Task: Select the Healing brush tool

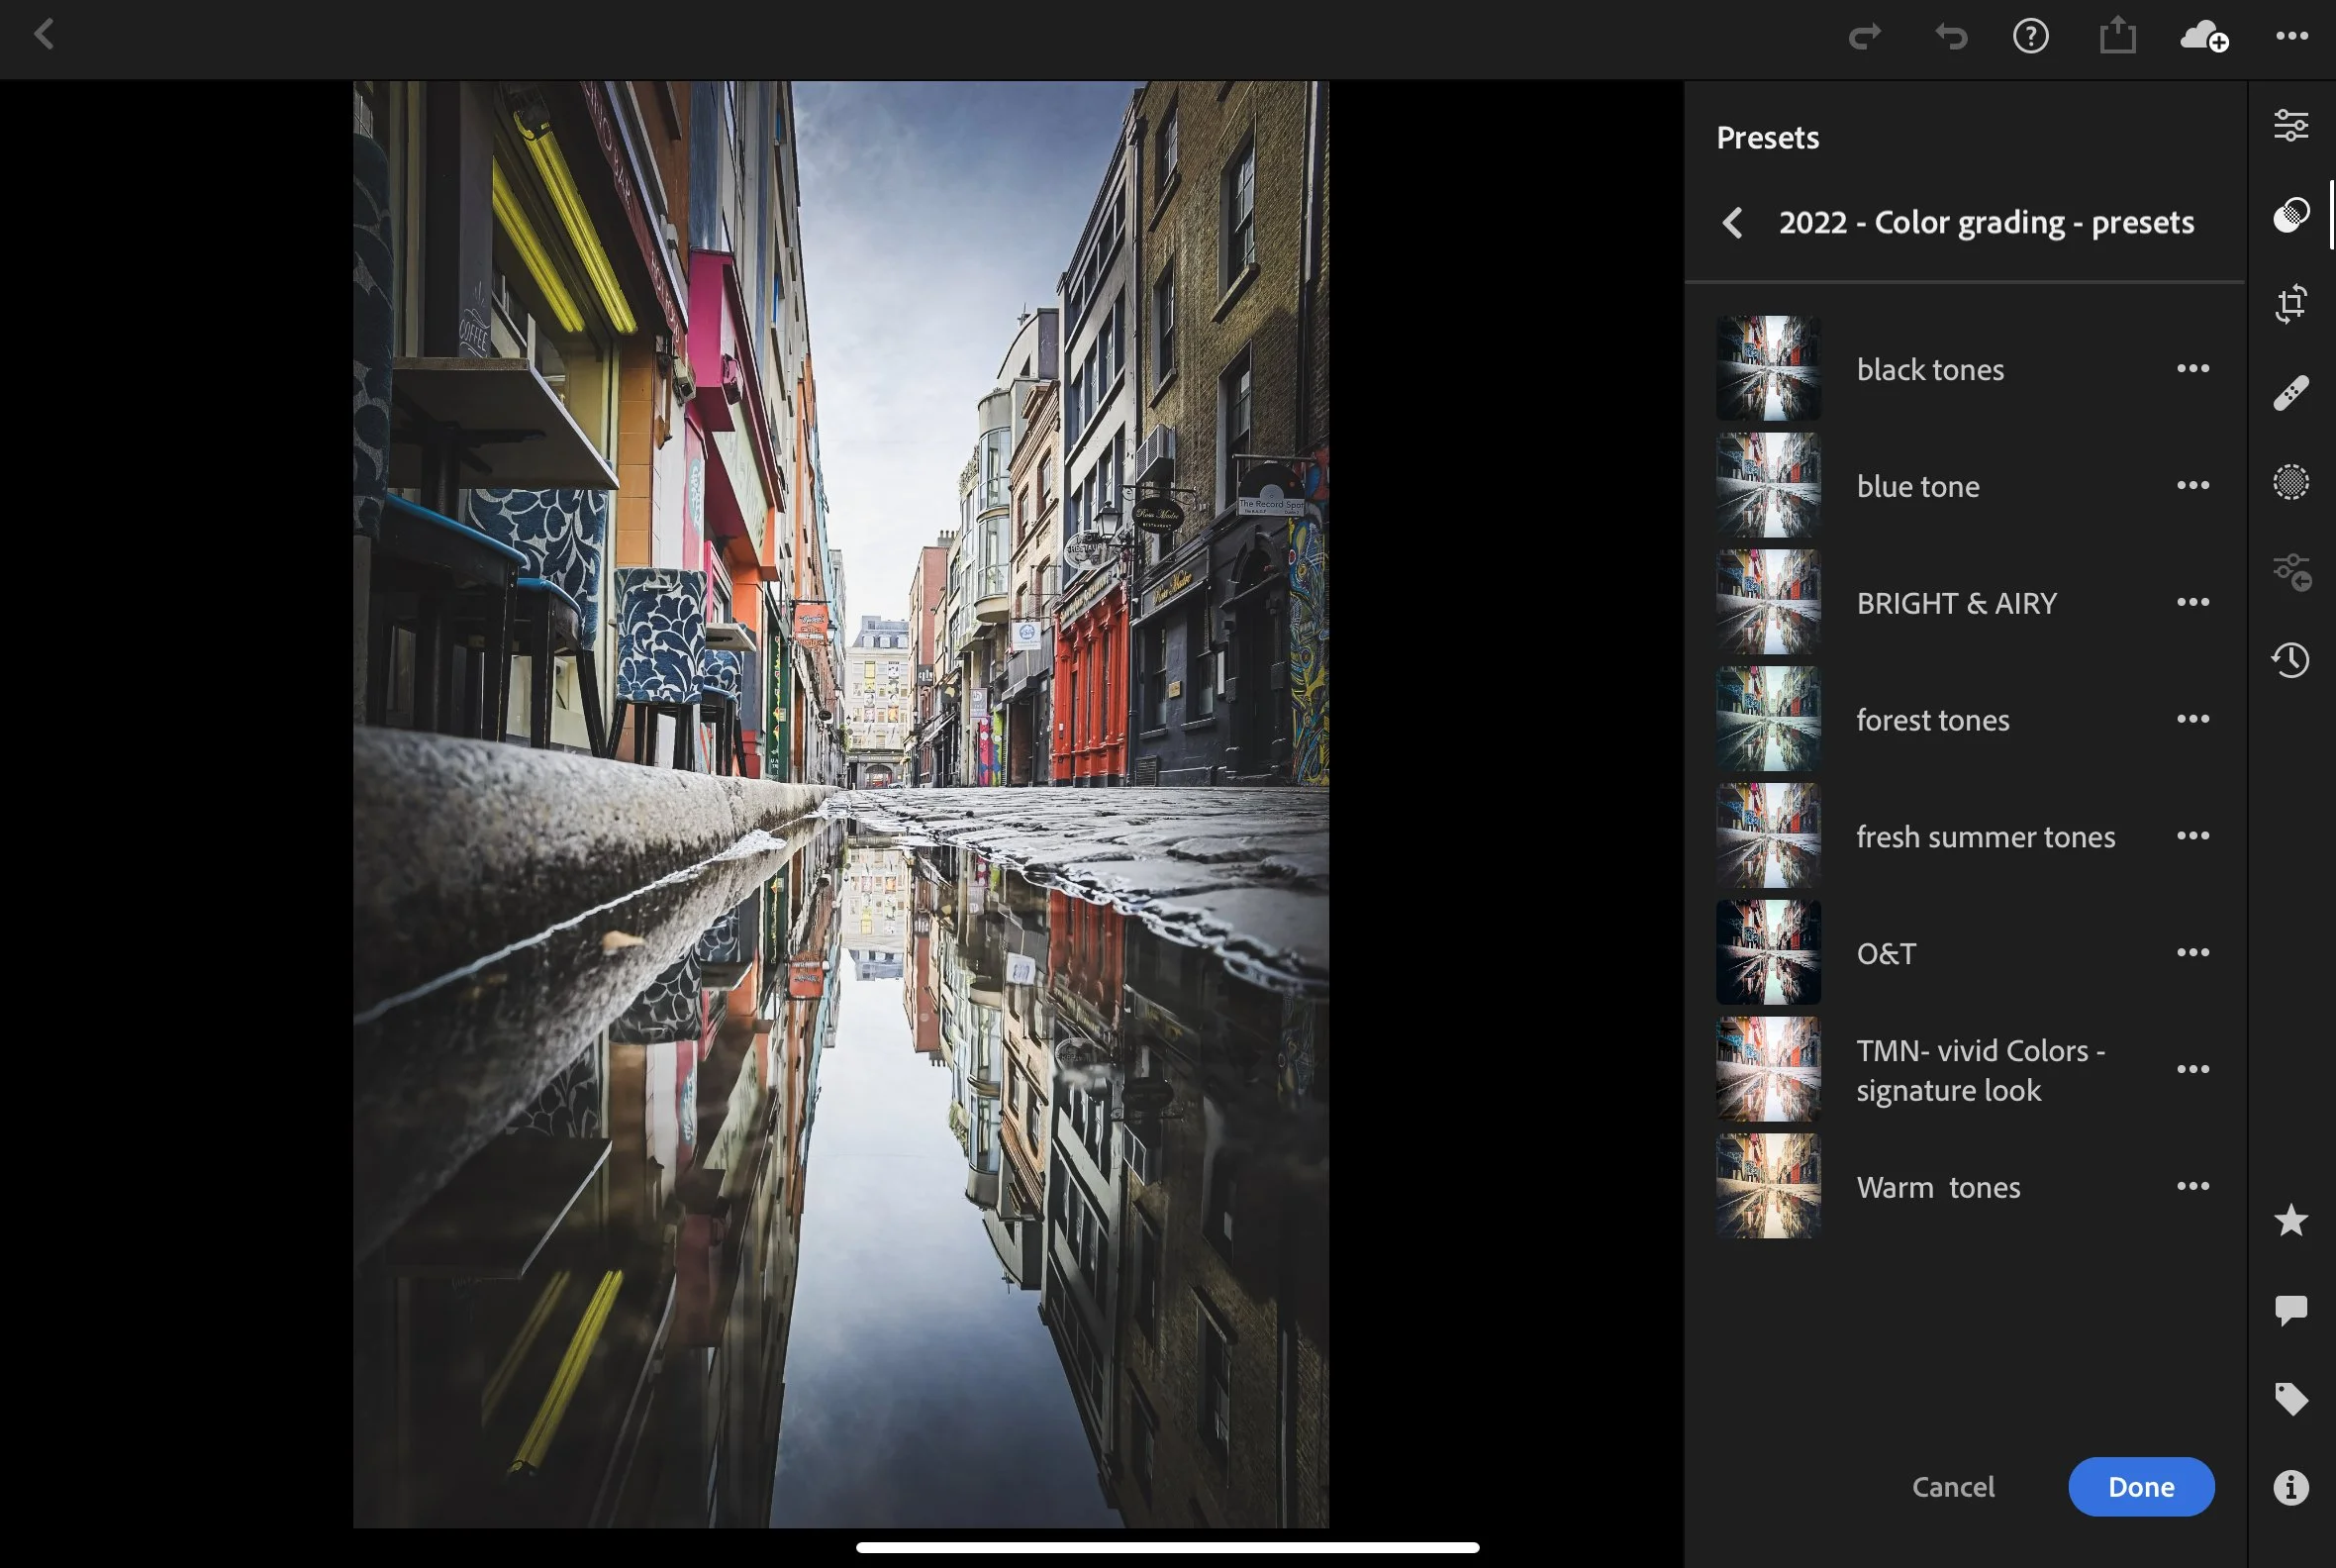Action: [x=2290, y=392]
